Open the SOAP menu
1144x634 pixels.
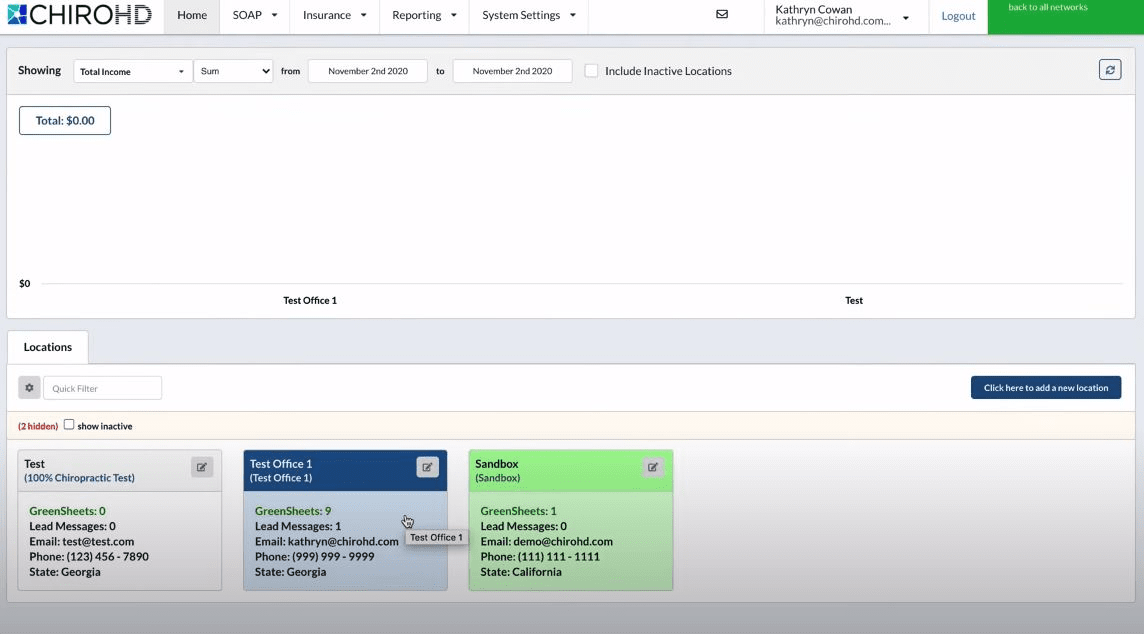[254, 16]
